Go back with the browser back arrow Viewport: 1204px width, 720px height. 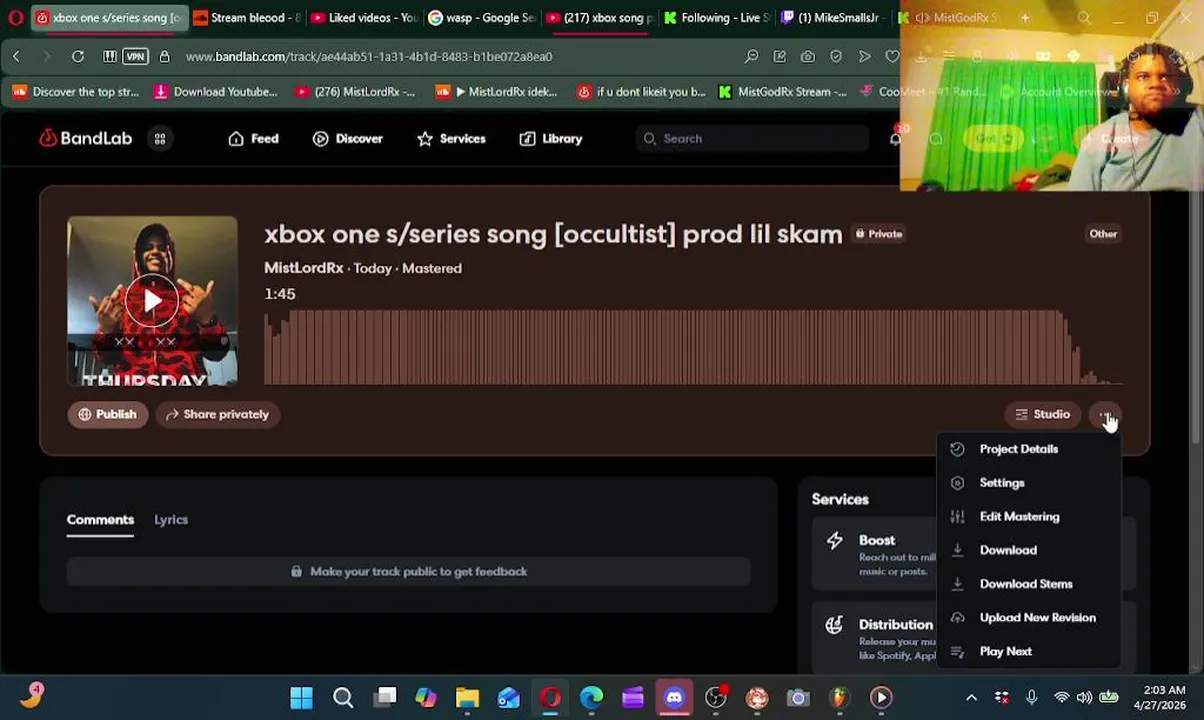[16, 57]
